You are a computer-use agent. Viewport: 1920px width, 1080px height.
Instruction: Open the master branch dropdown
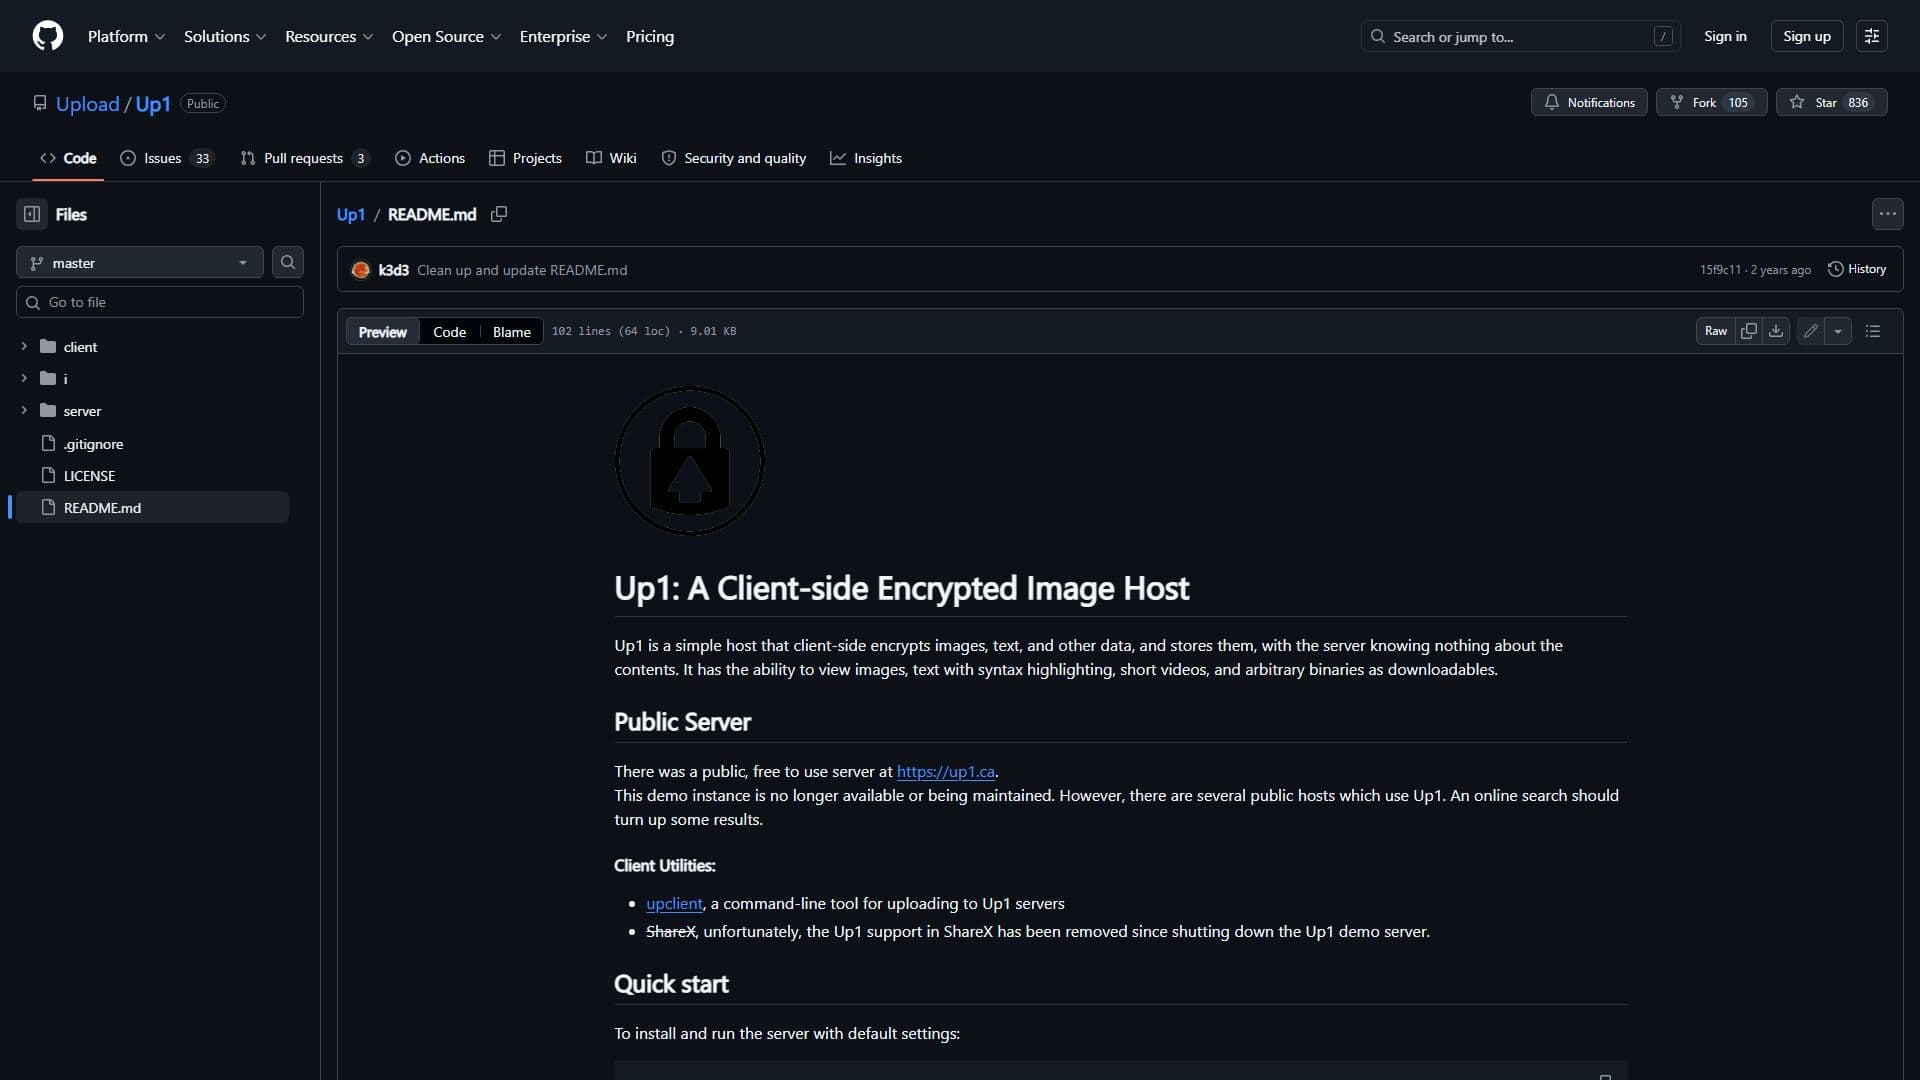[x=140, y=262]
